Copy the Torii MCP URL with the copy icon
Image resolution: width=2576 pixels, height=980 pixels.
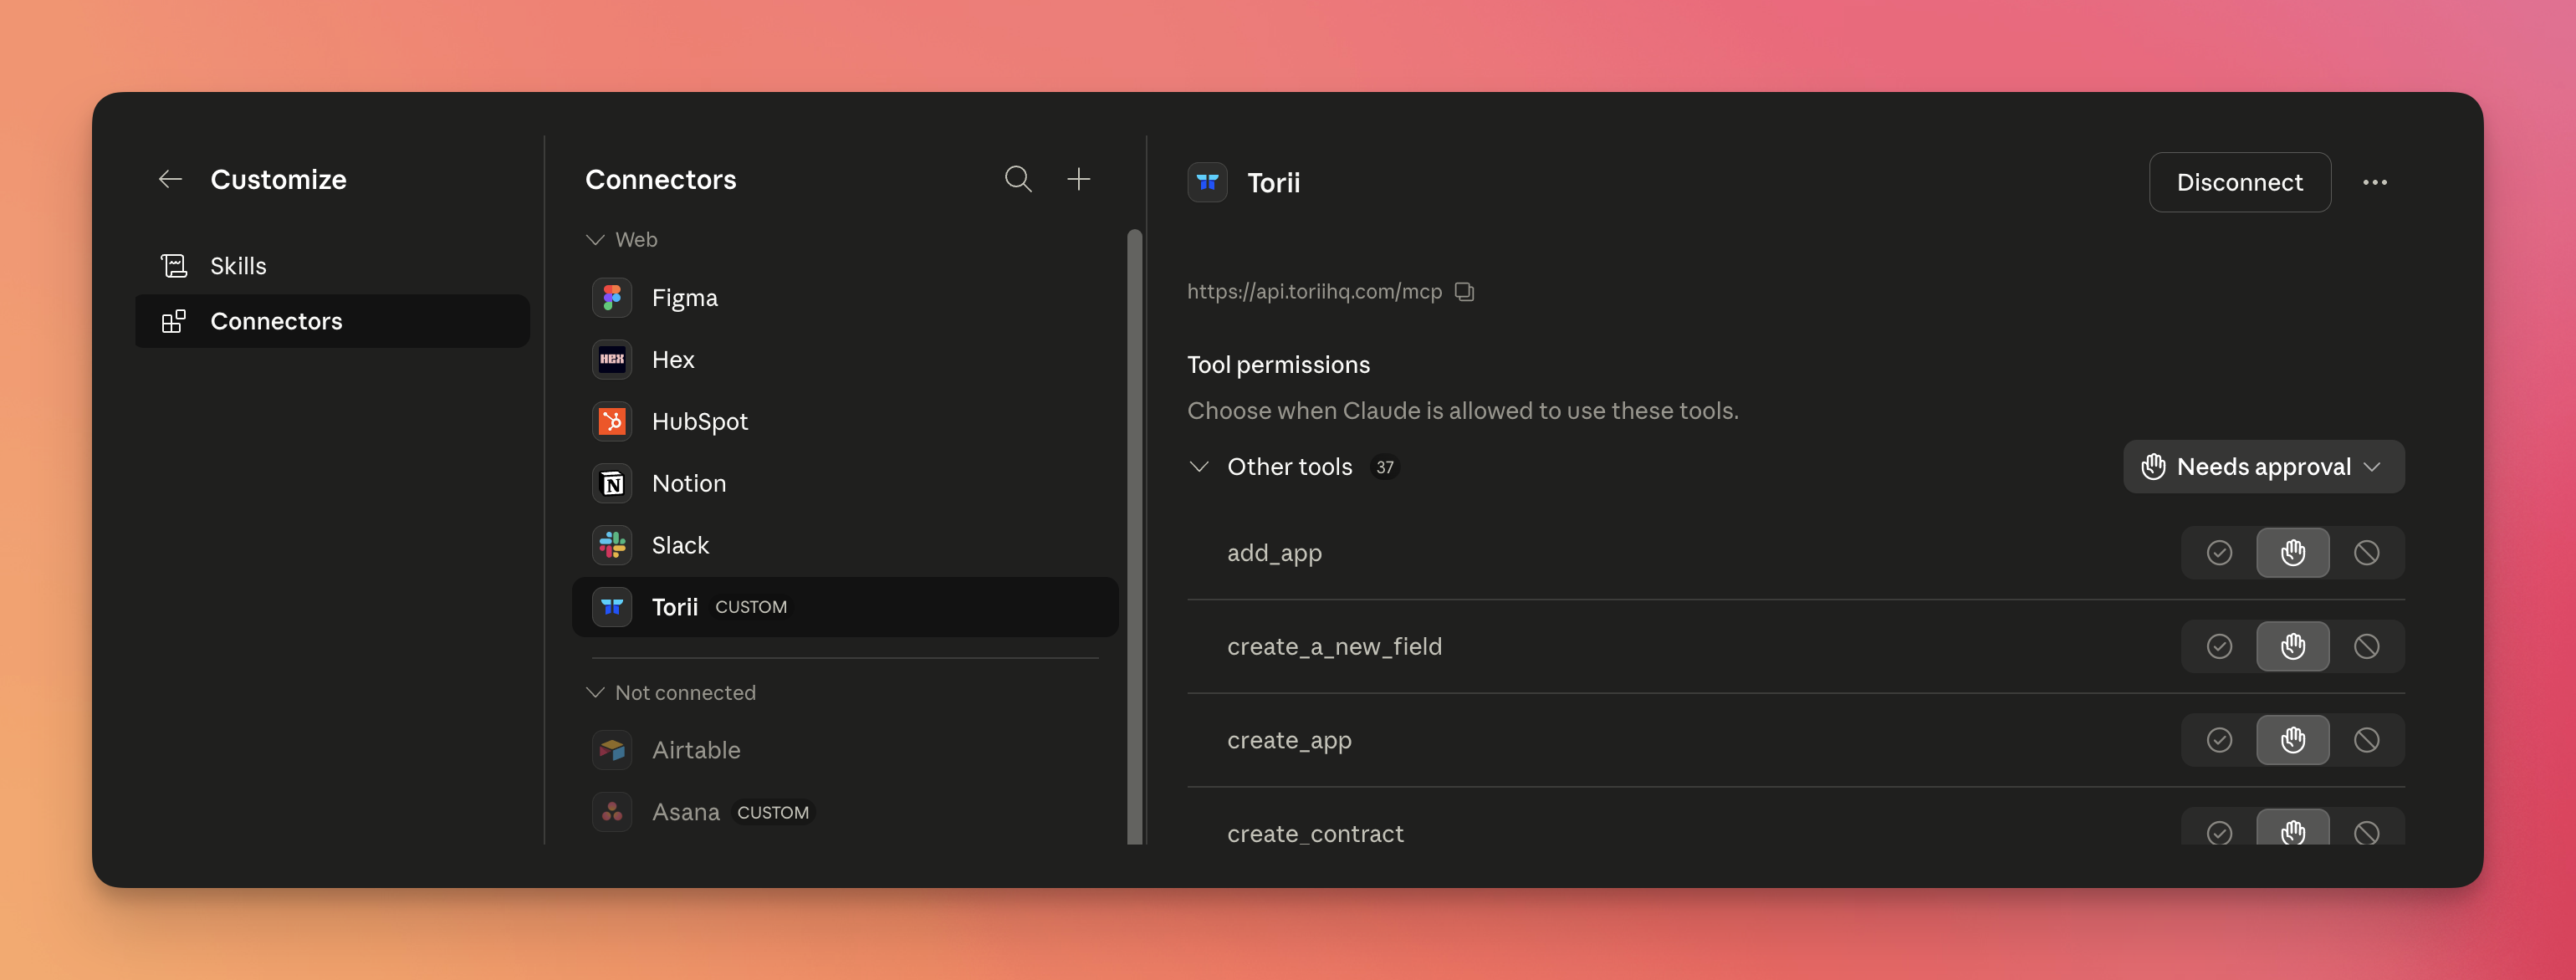coord(1464,292)
